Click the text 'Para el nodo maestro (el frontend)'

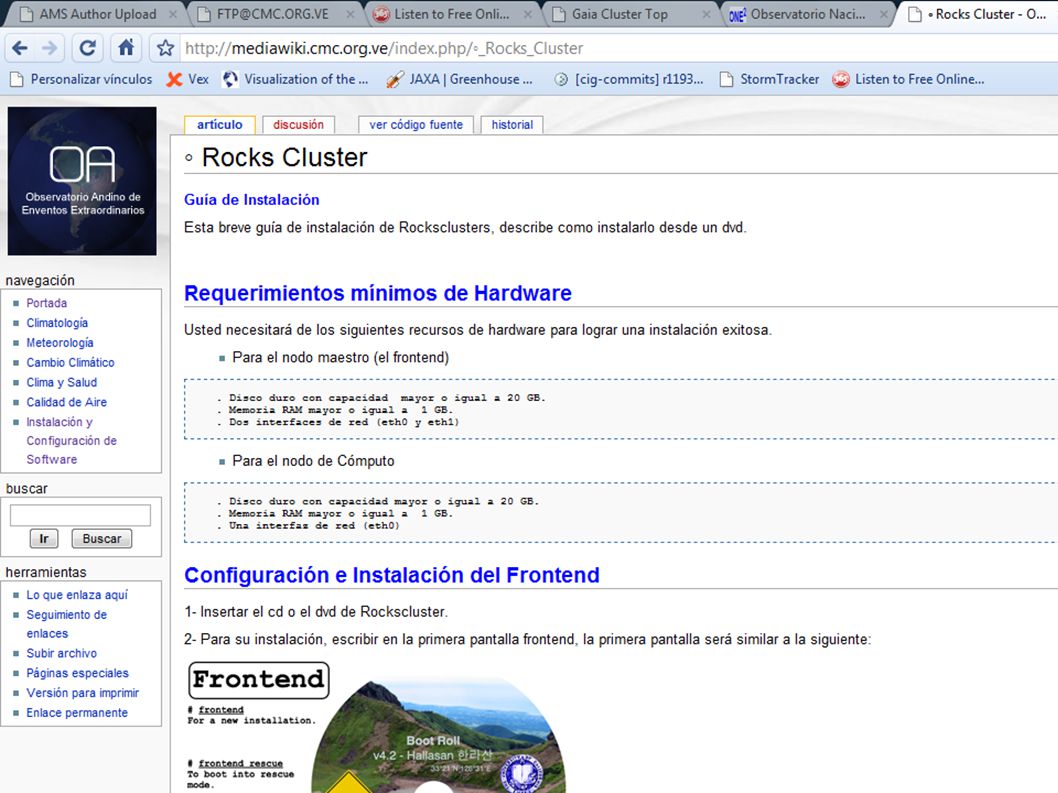(x=341, y=358)
